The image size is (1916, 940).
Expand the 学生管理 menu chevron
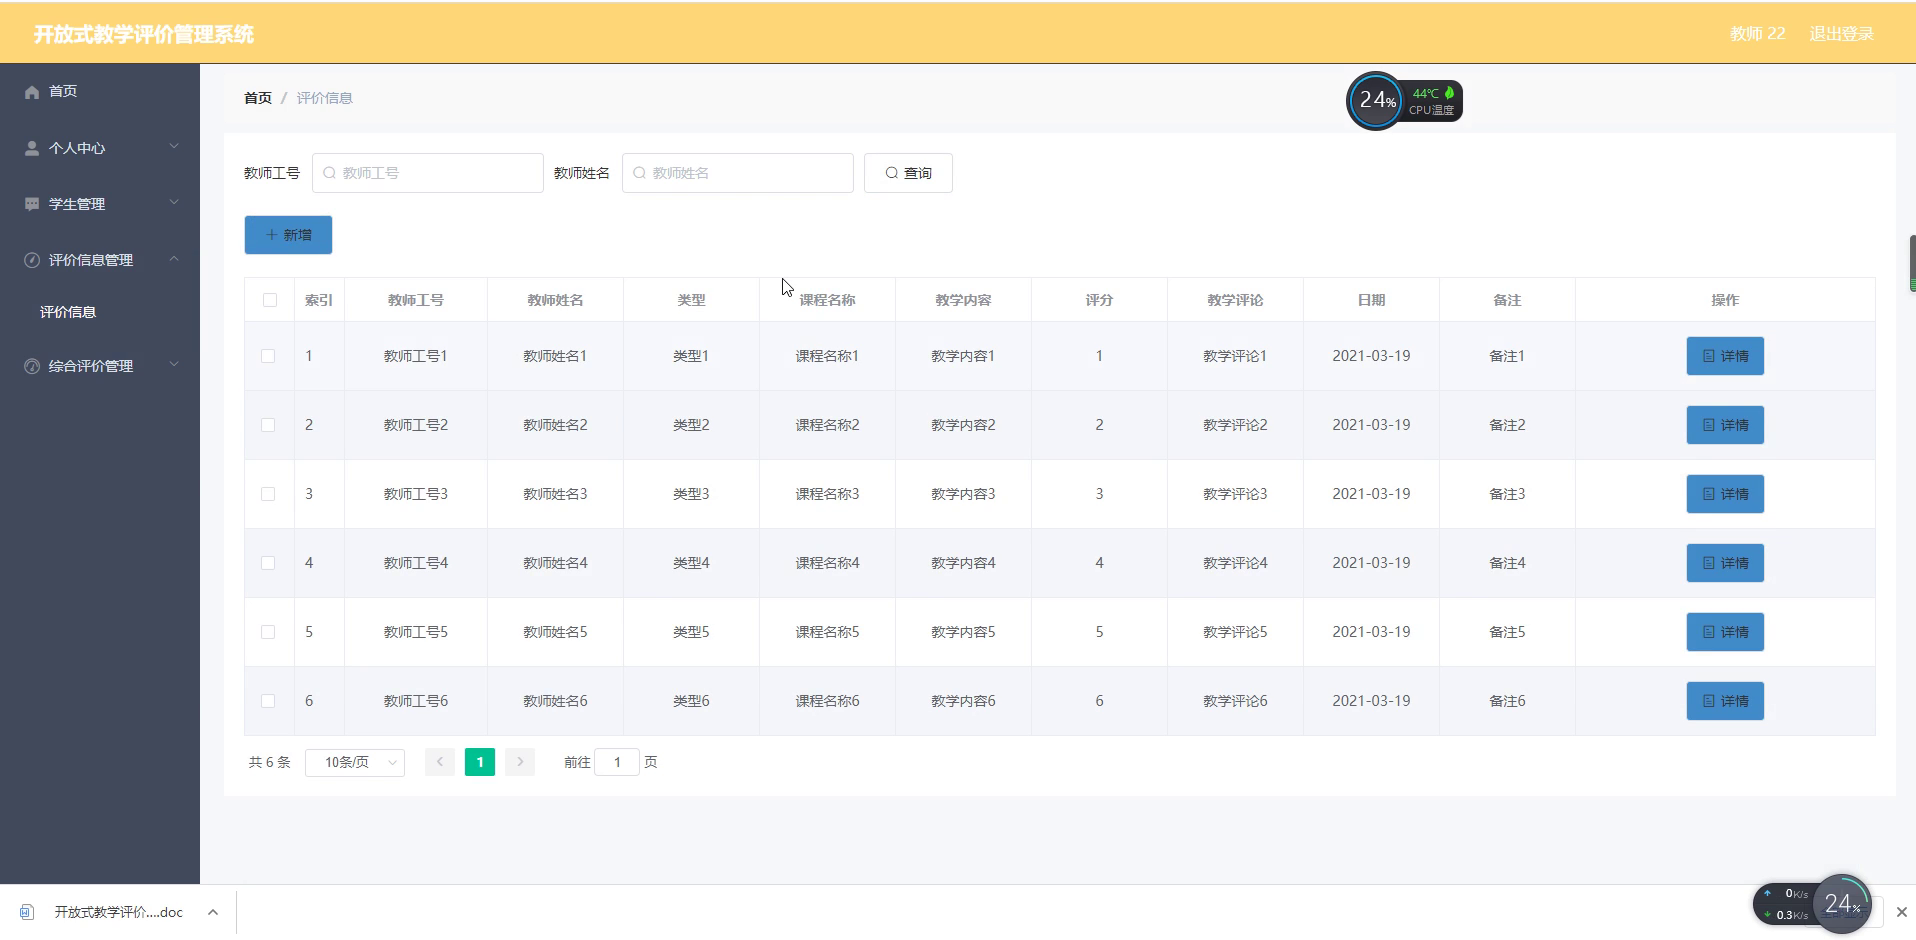174,203
